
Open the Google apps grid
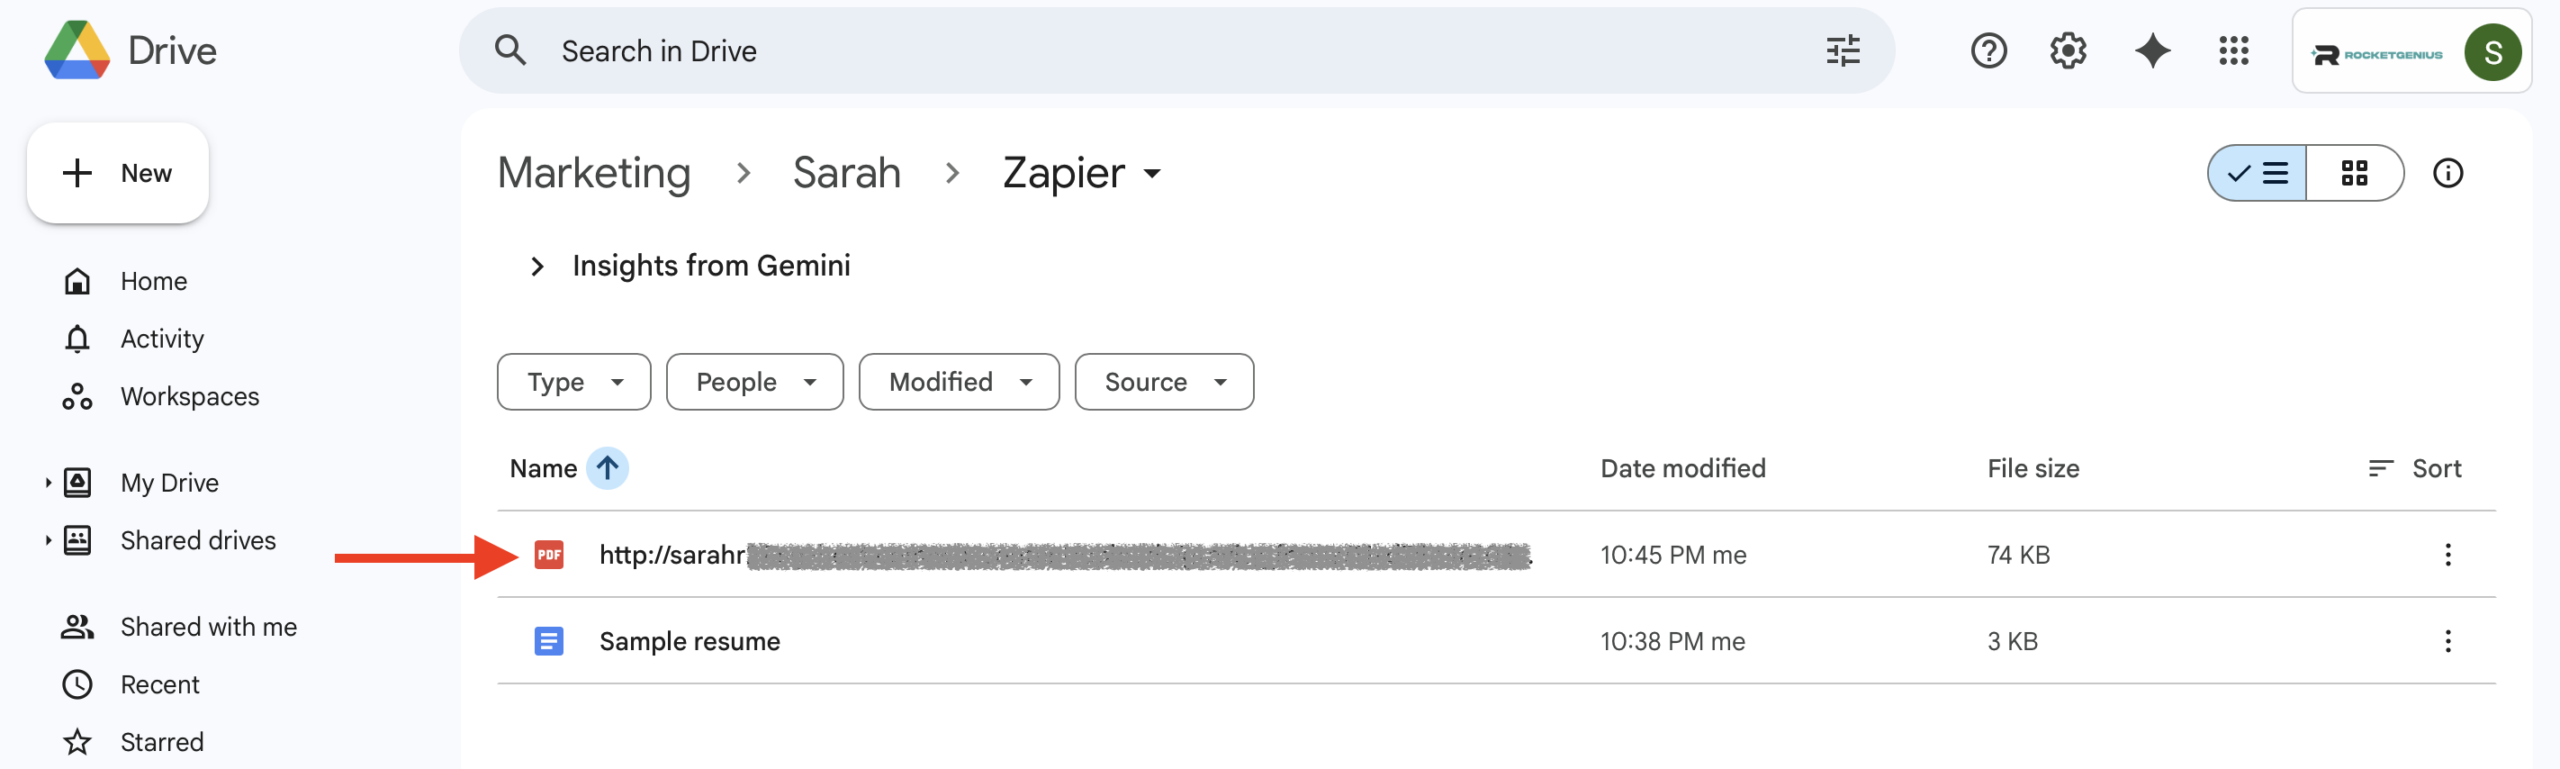(2233, 50)
